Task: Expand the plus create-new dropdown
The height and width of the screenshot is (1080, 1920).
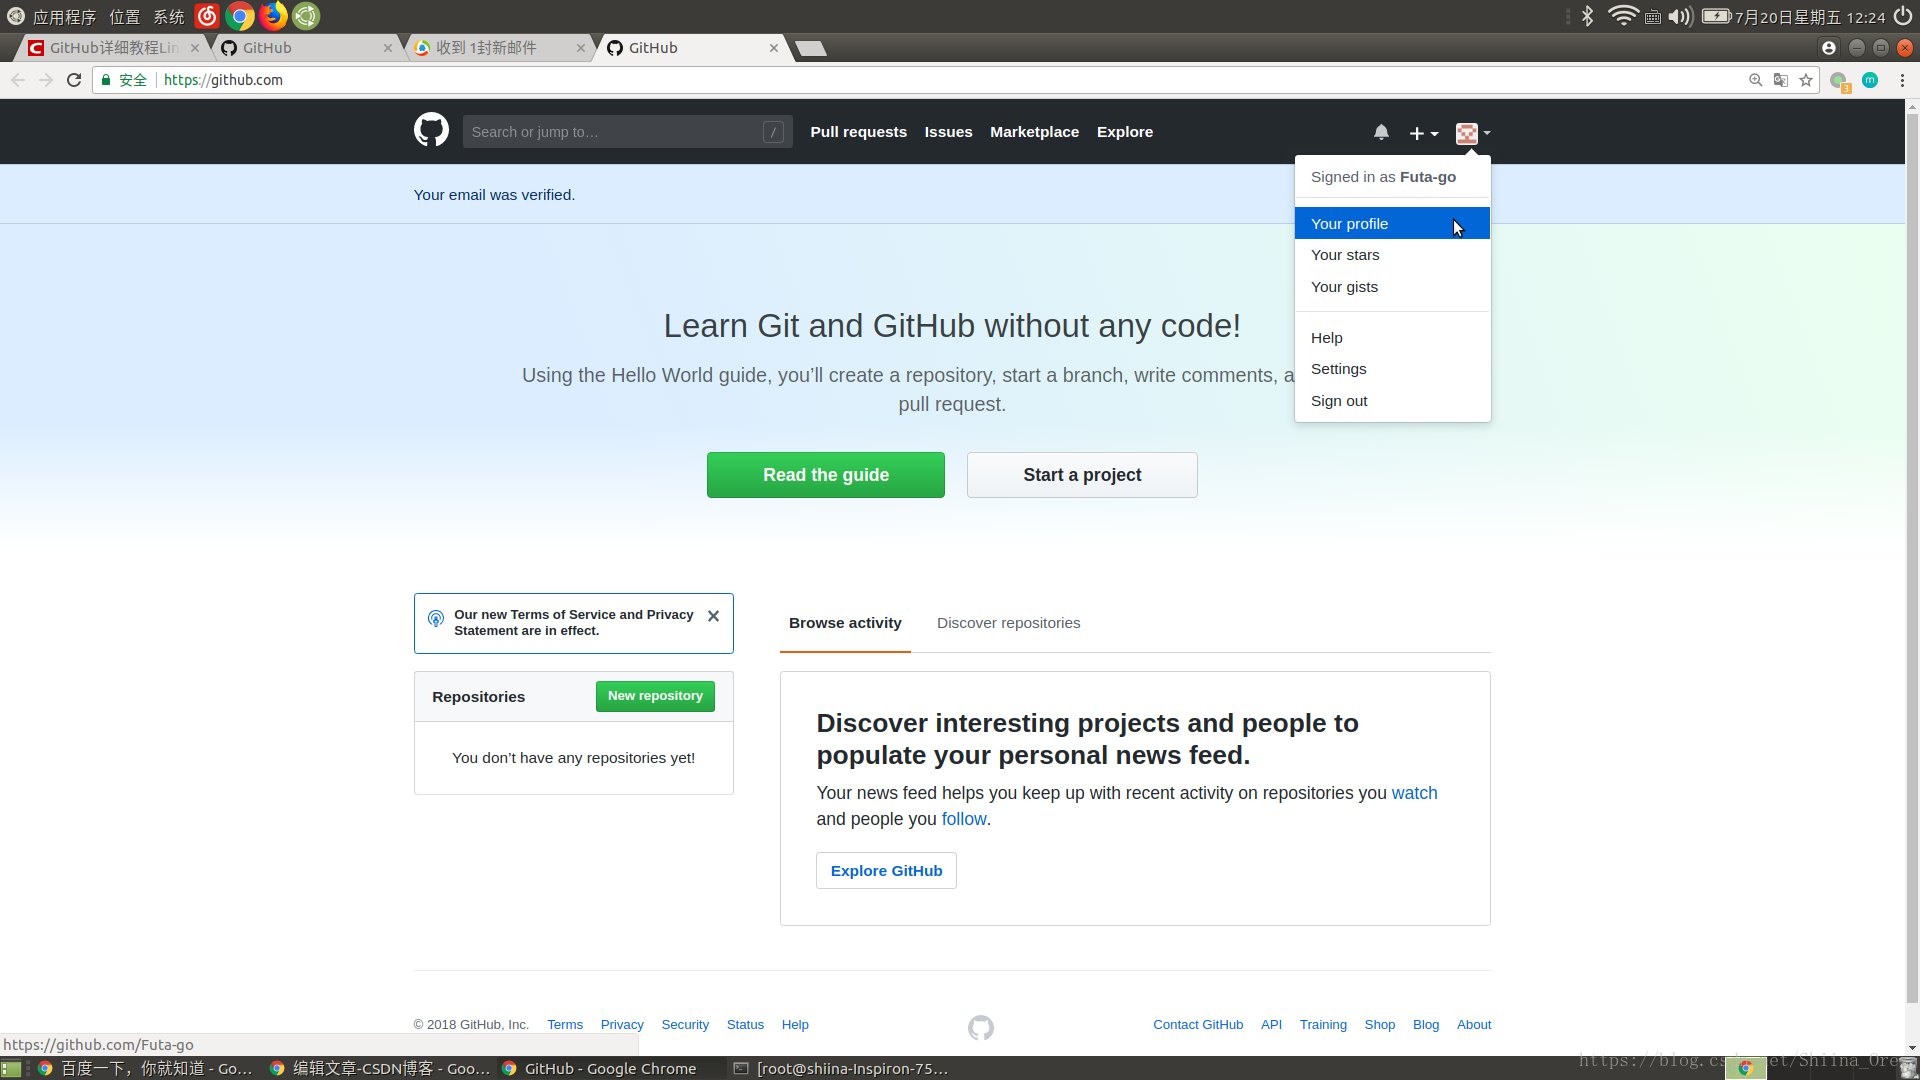Action: [1424, 133]
